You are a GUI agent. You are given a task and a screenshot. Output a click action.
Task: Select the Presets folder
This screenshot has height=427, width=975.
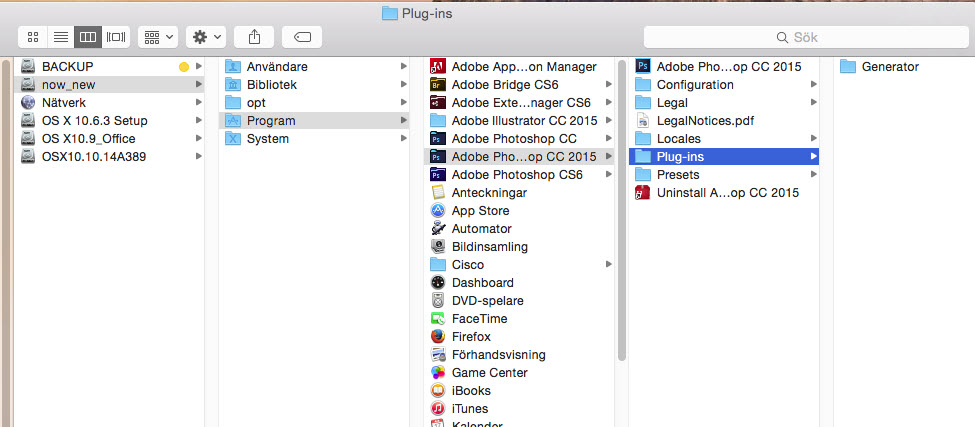pyautogui.click(x=724, y=175)
